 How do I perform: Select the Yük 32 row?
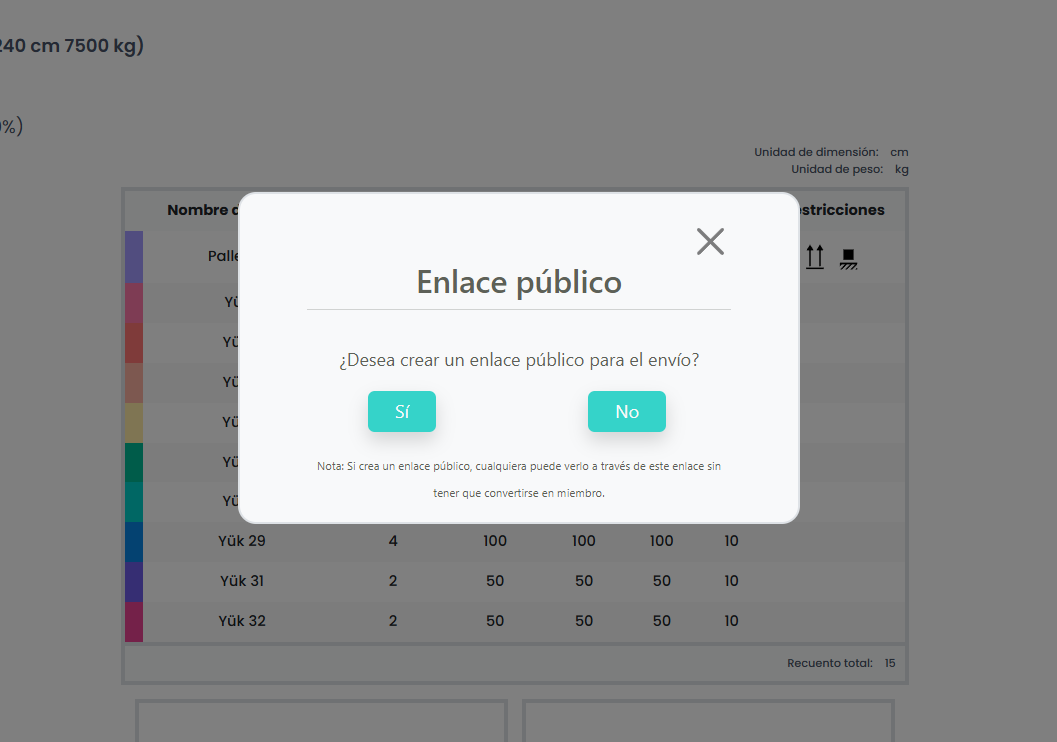(x=242, y=621)
